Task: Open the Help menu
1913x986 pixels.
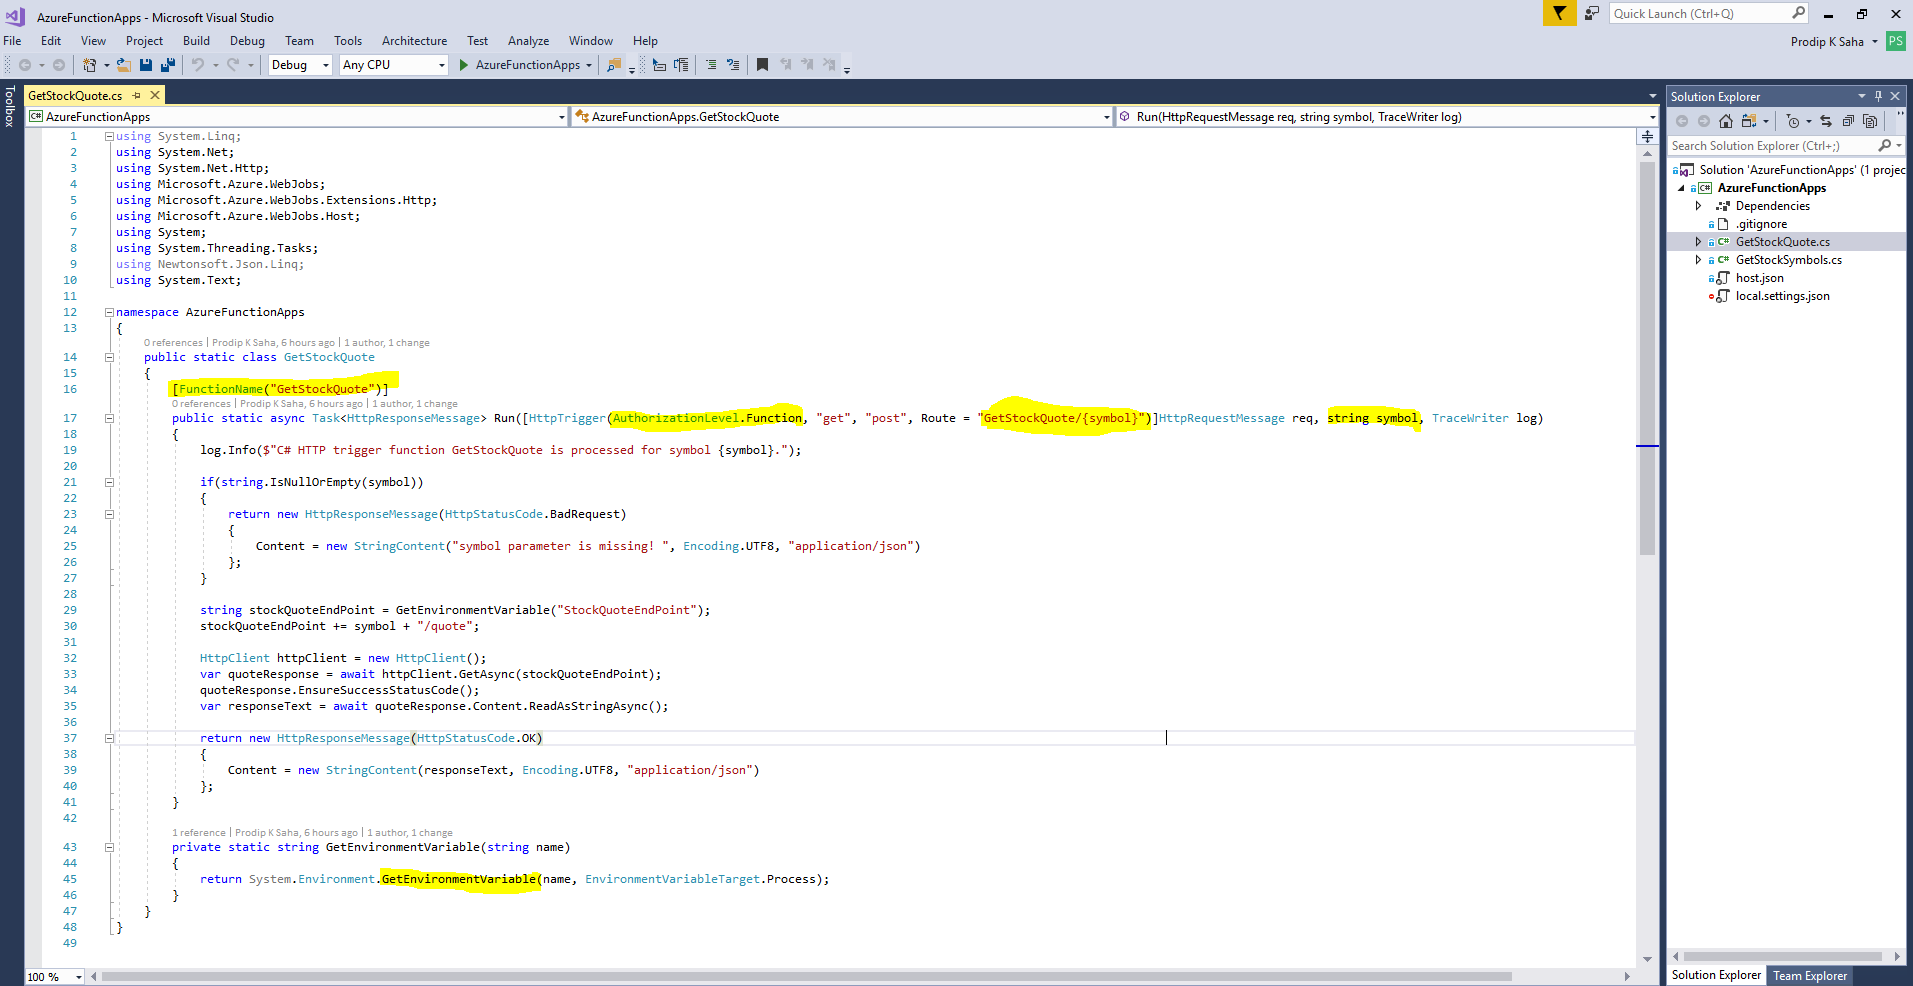Action: point(645,41)
